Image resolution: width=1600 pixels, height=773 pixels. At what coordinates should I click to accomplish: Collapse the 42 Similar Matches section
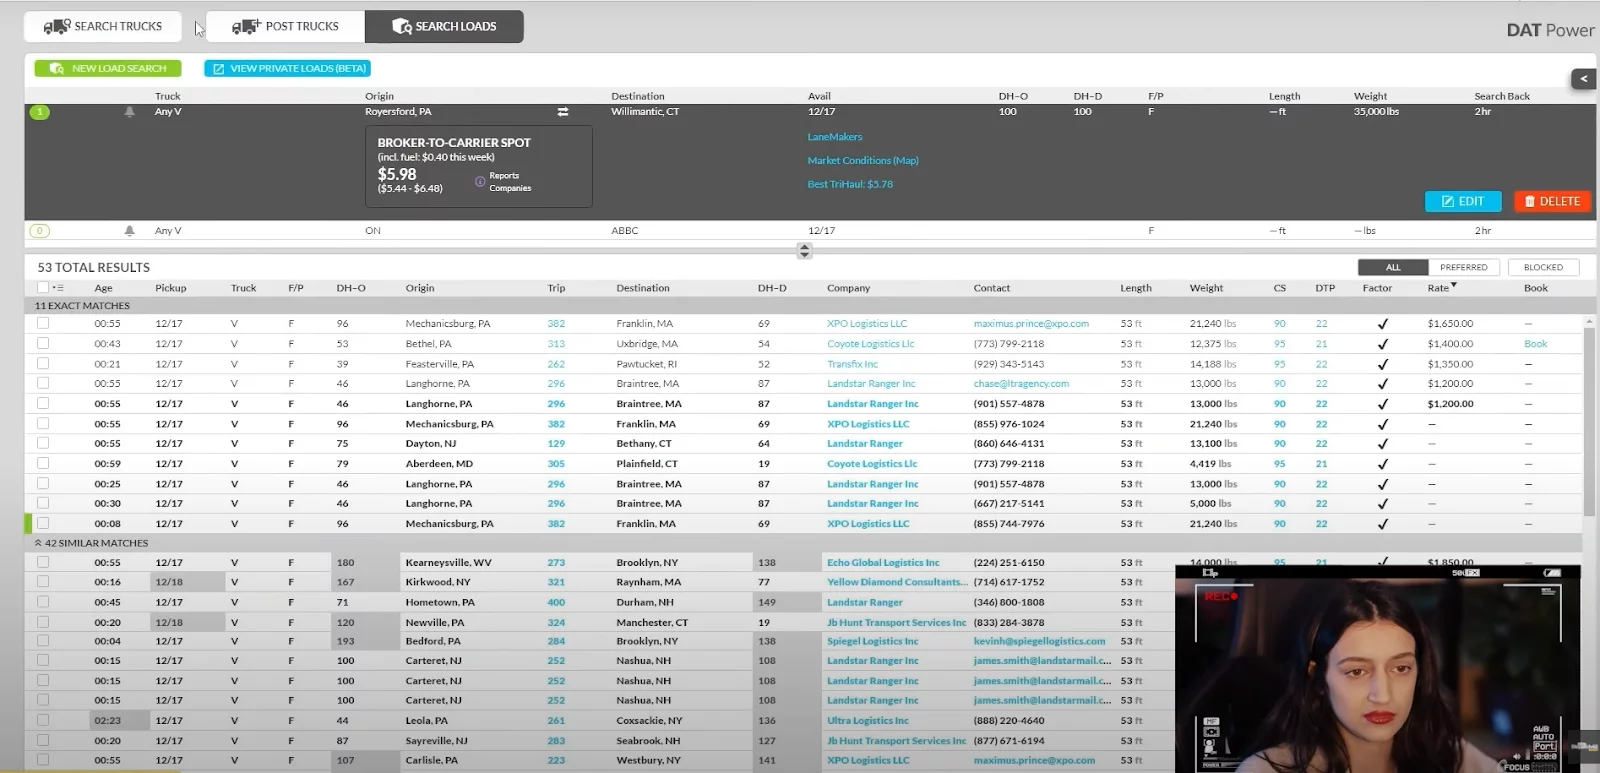tap(38, 543)
